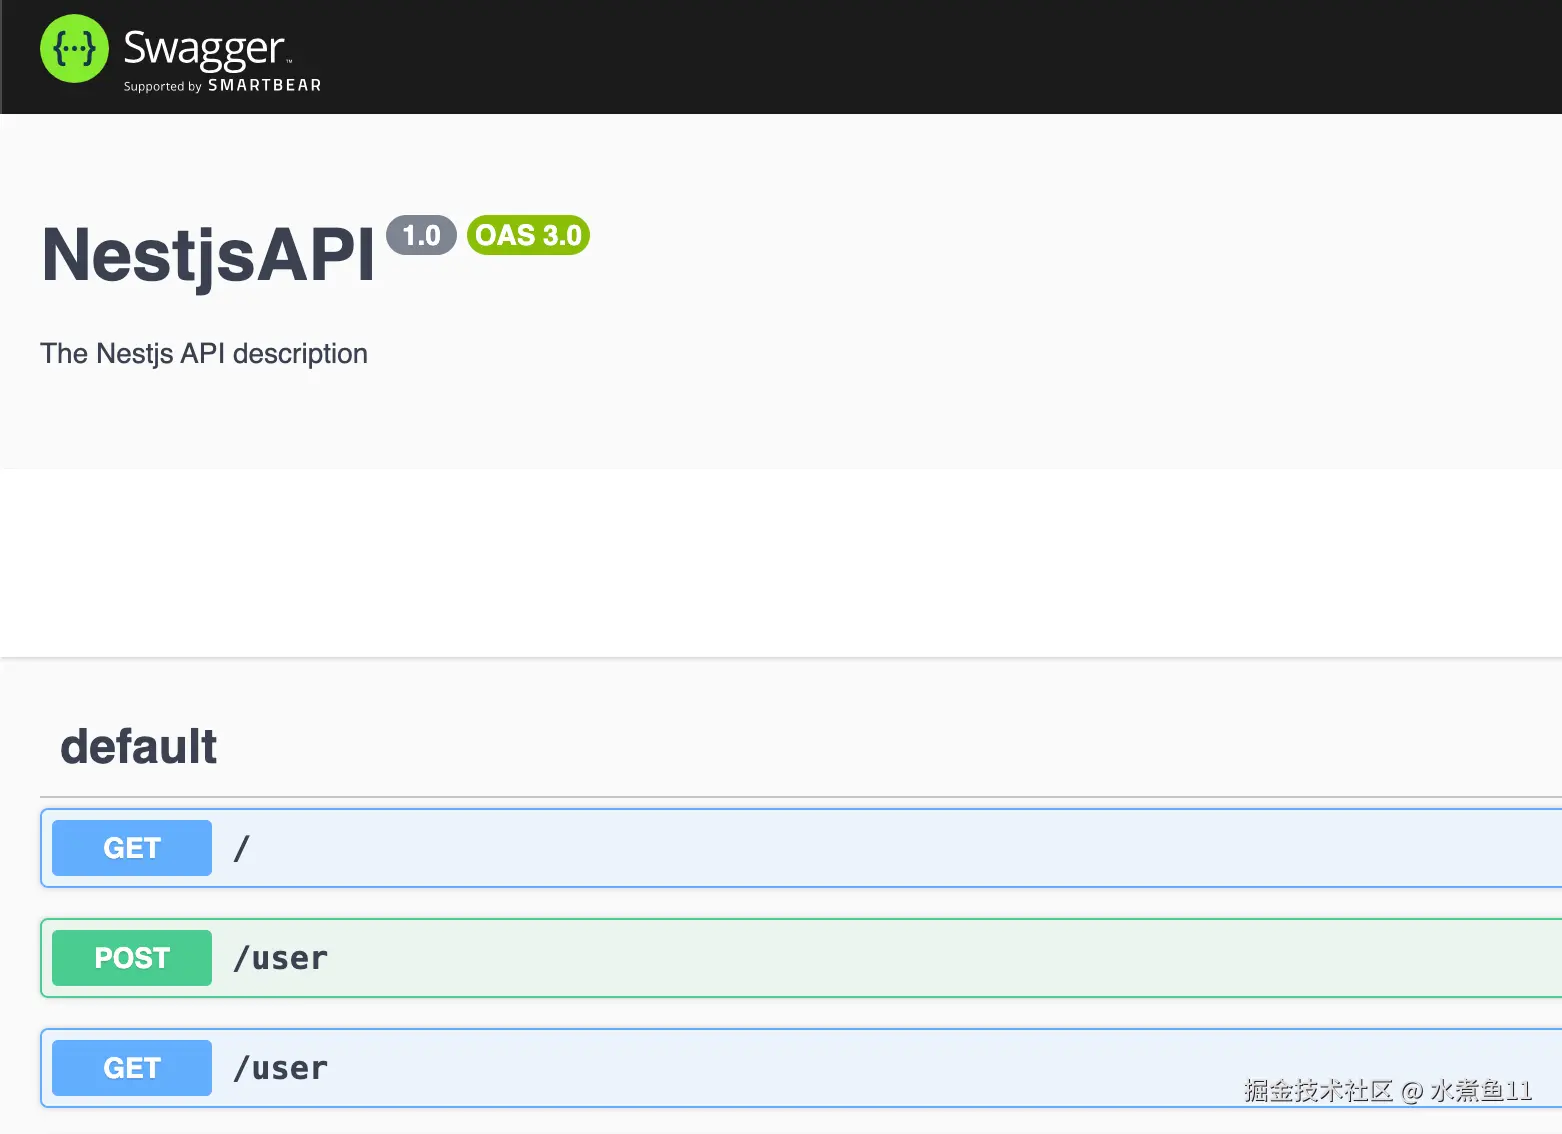The width and height of the screenshot is (1562, 1134).
Task: Click the SMARTBEAR text under the logo
Action: [265, 86]
